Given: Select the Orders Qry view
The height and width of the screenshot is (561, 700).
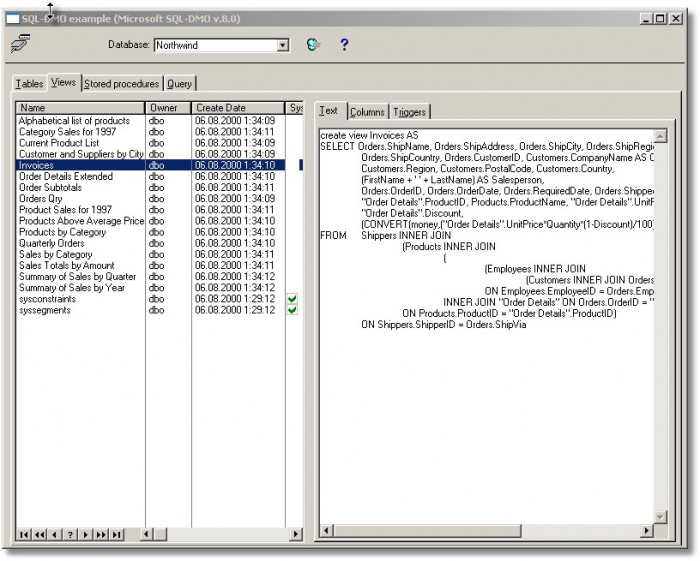Looking at the screenshot, I should [41, 199].
